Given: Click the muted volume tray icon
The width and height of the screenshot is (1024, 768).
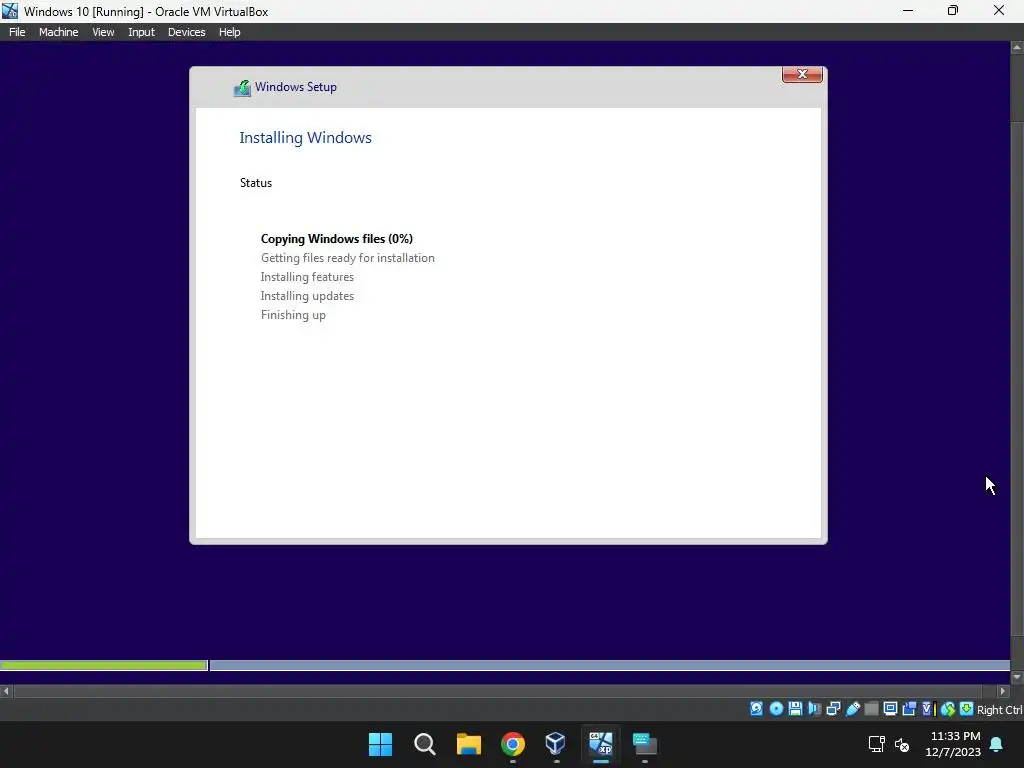Looking at the screenshot, I should (x=902, y=744).
